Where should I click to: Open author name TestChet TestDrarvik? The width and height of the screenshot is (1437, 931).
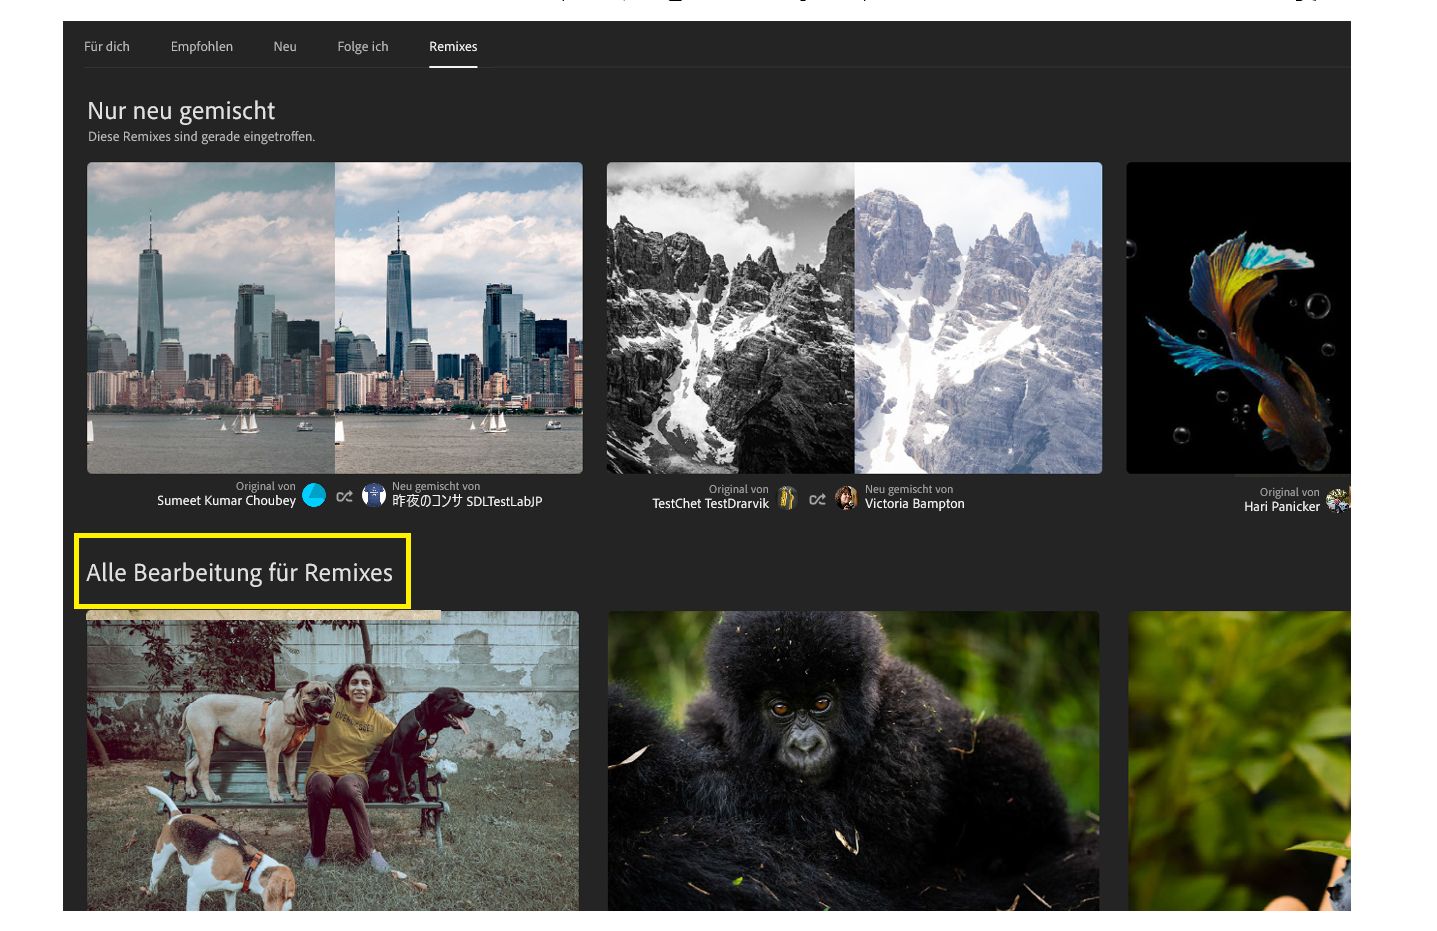[x=711, y=504]
